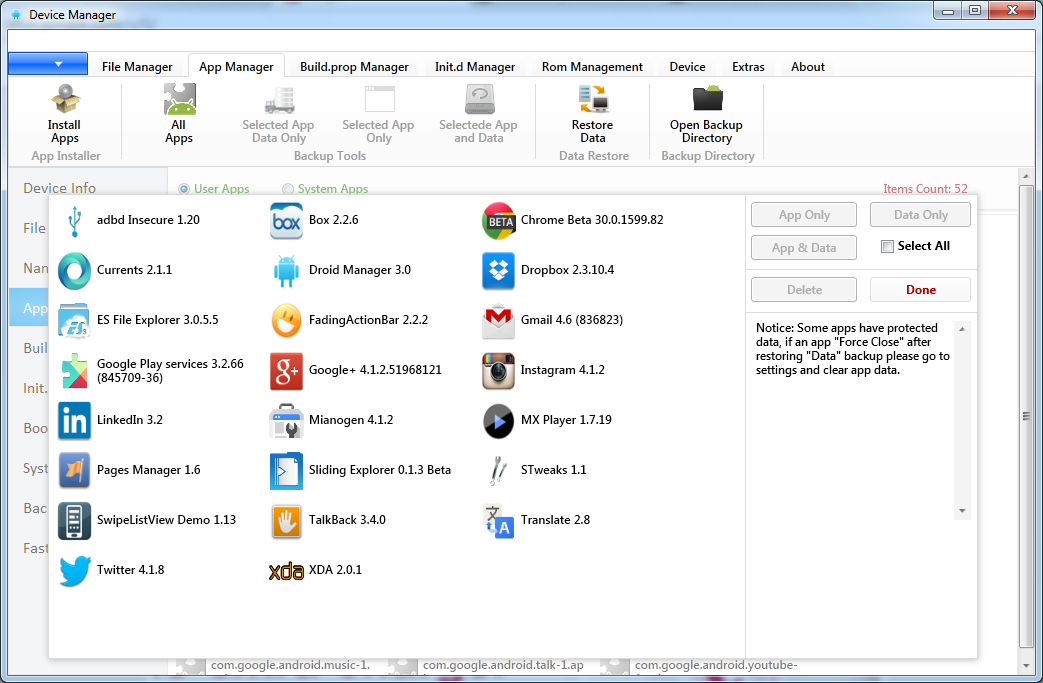Select the User Apps radio button
This screenshot has height=683, width=1043.
[184, 189]
